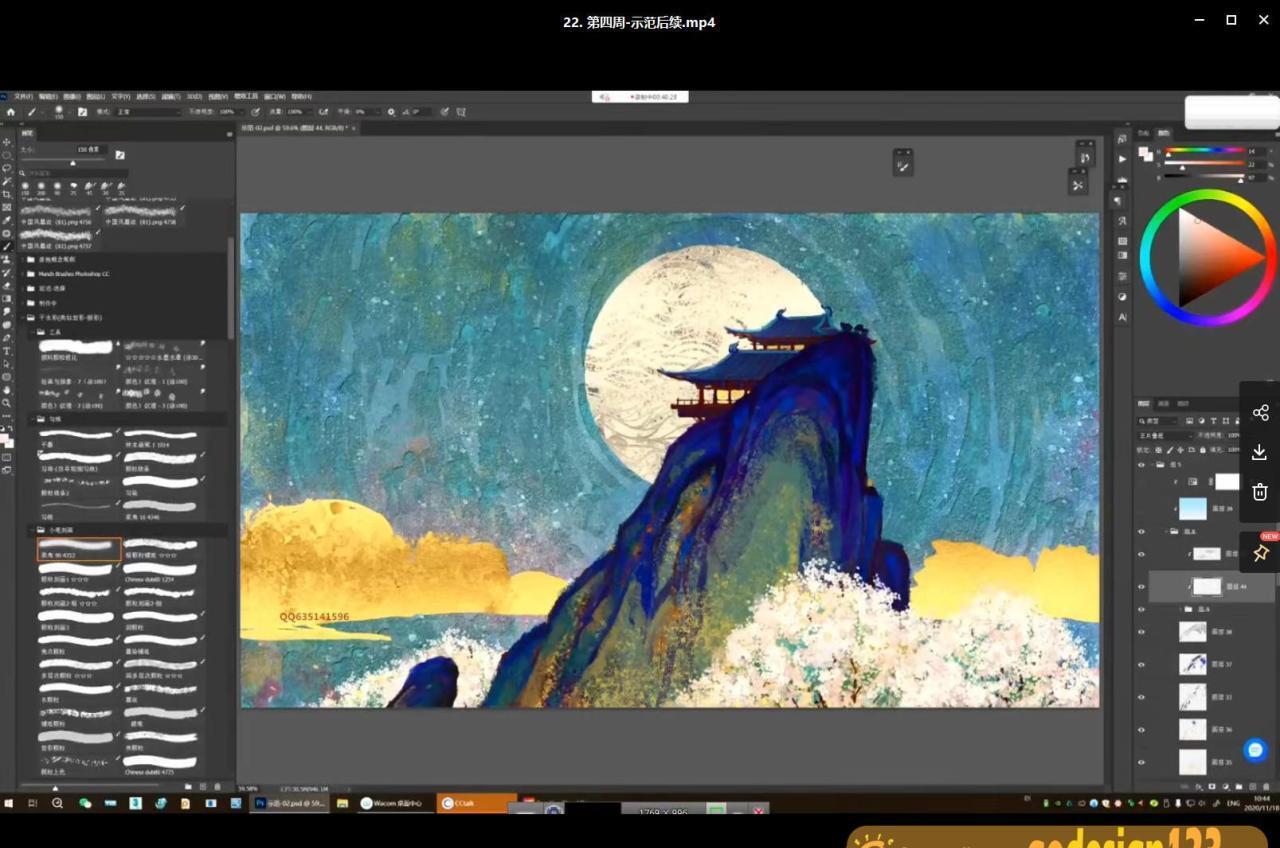Select the highlighted 柔角 brush thumbnail
Image resolution: width=1280 pixels, height=848 pixels.
click(79, 549)
